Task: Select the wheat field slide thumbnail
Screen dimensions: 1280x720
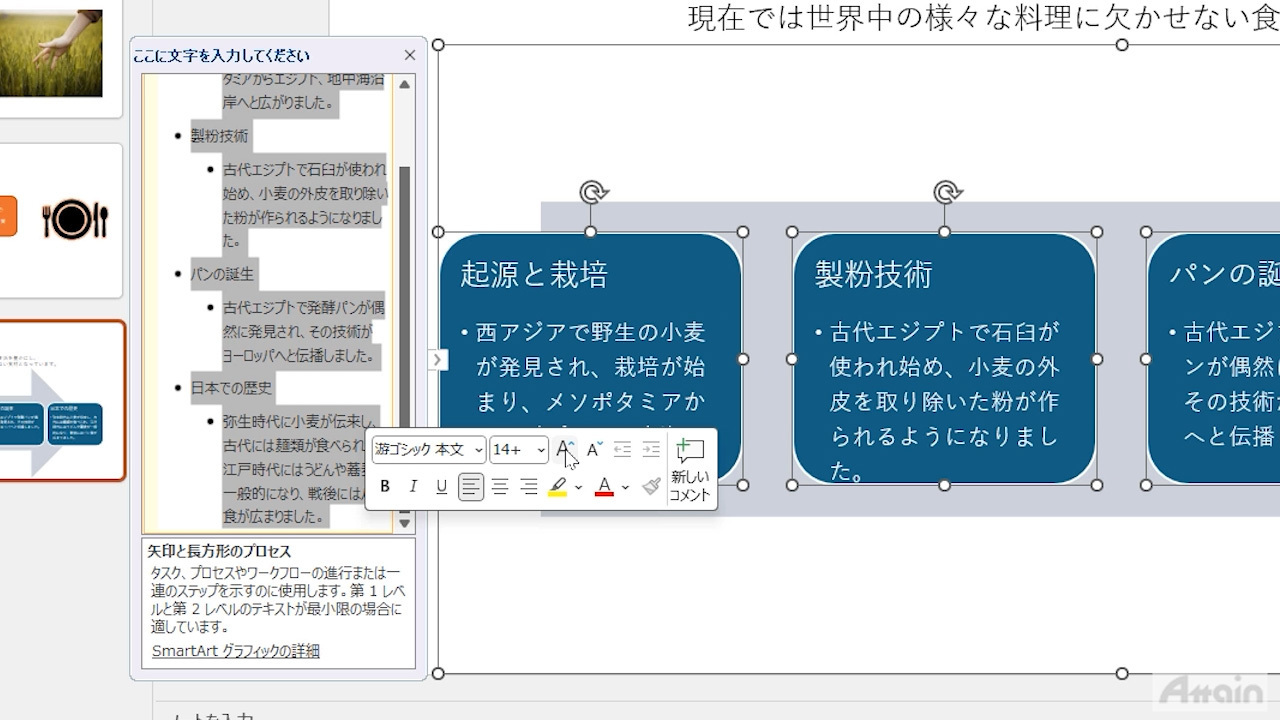Action: coord(51,53)
